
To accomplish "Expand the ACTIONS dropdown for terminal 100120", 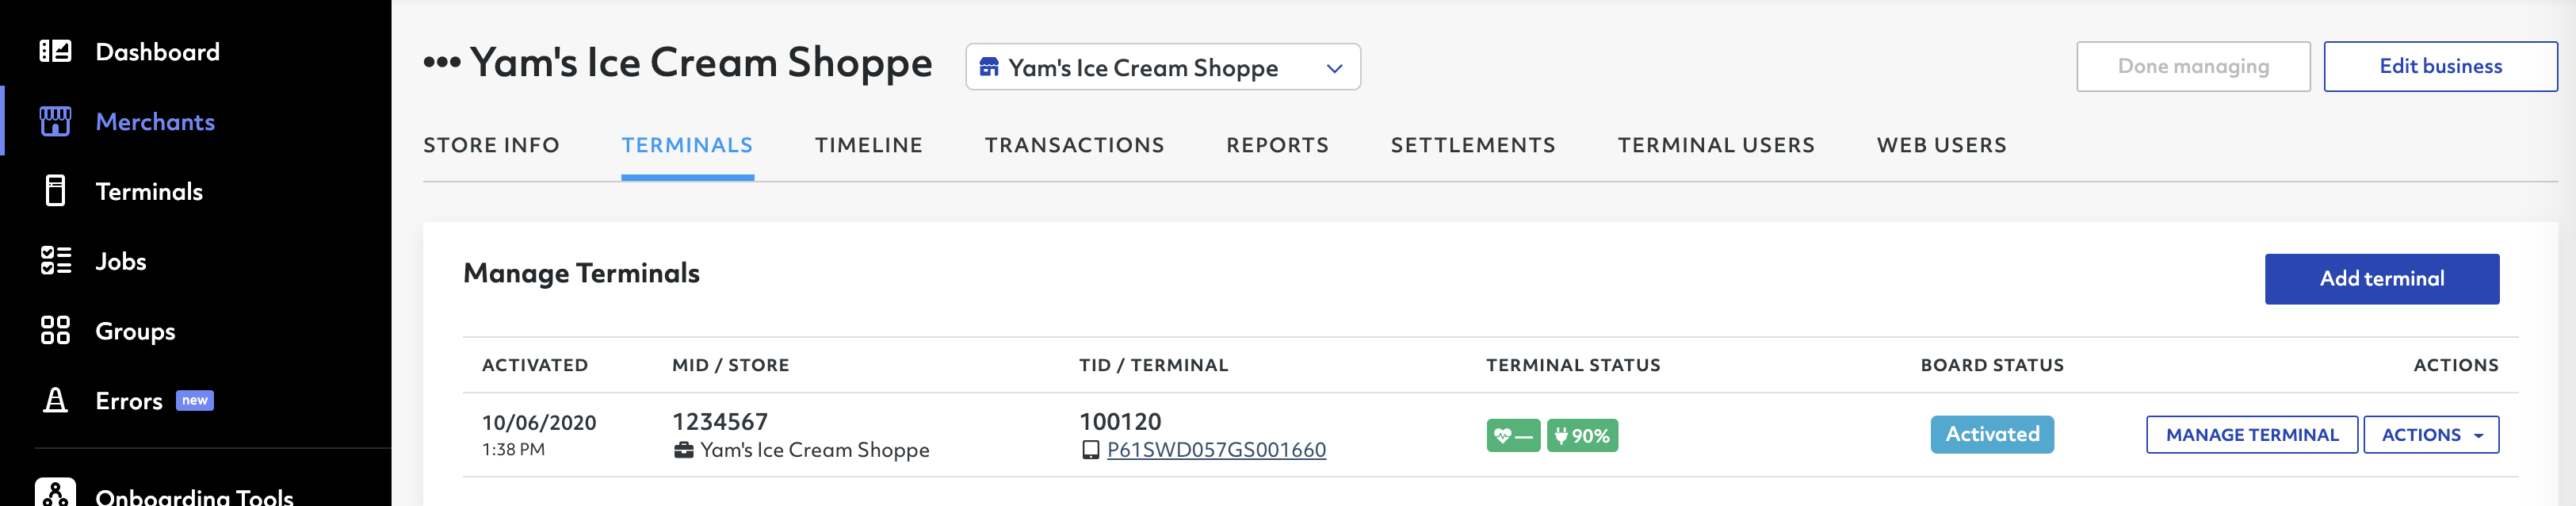I will pyautogui.click(x=2431, y=435).
